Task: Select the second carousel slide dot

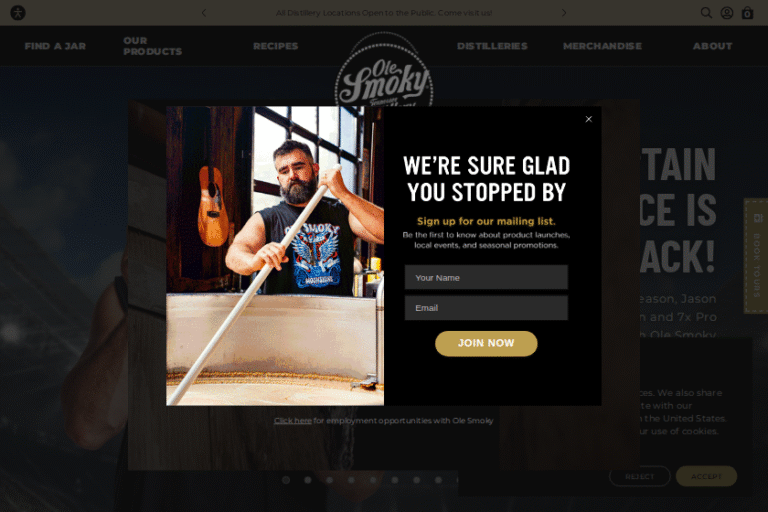Action: coord(308,480)
